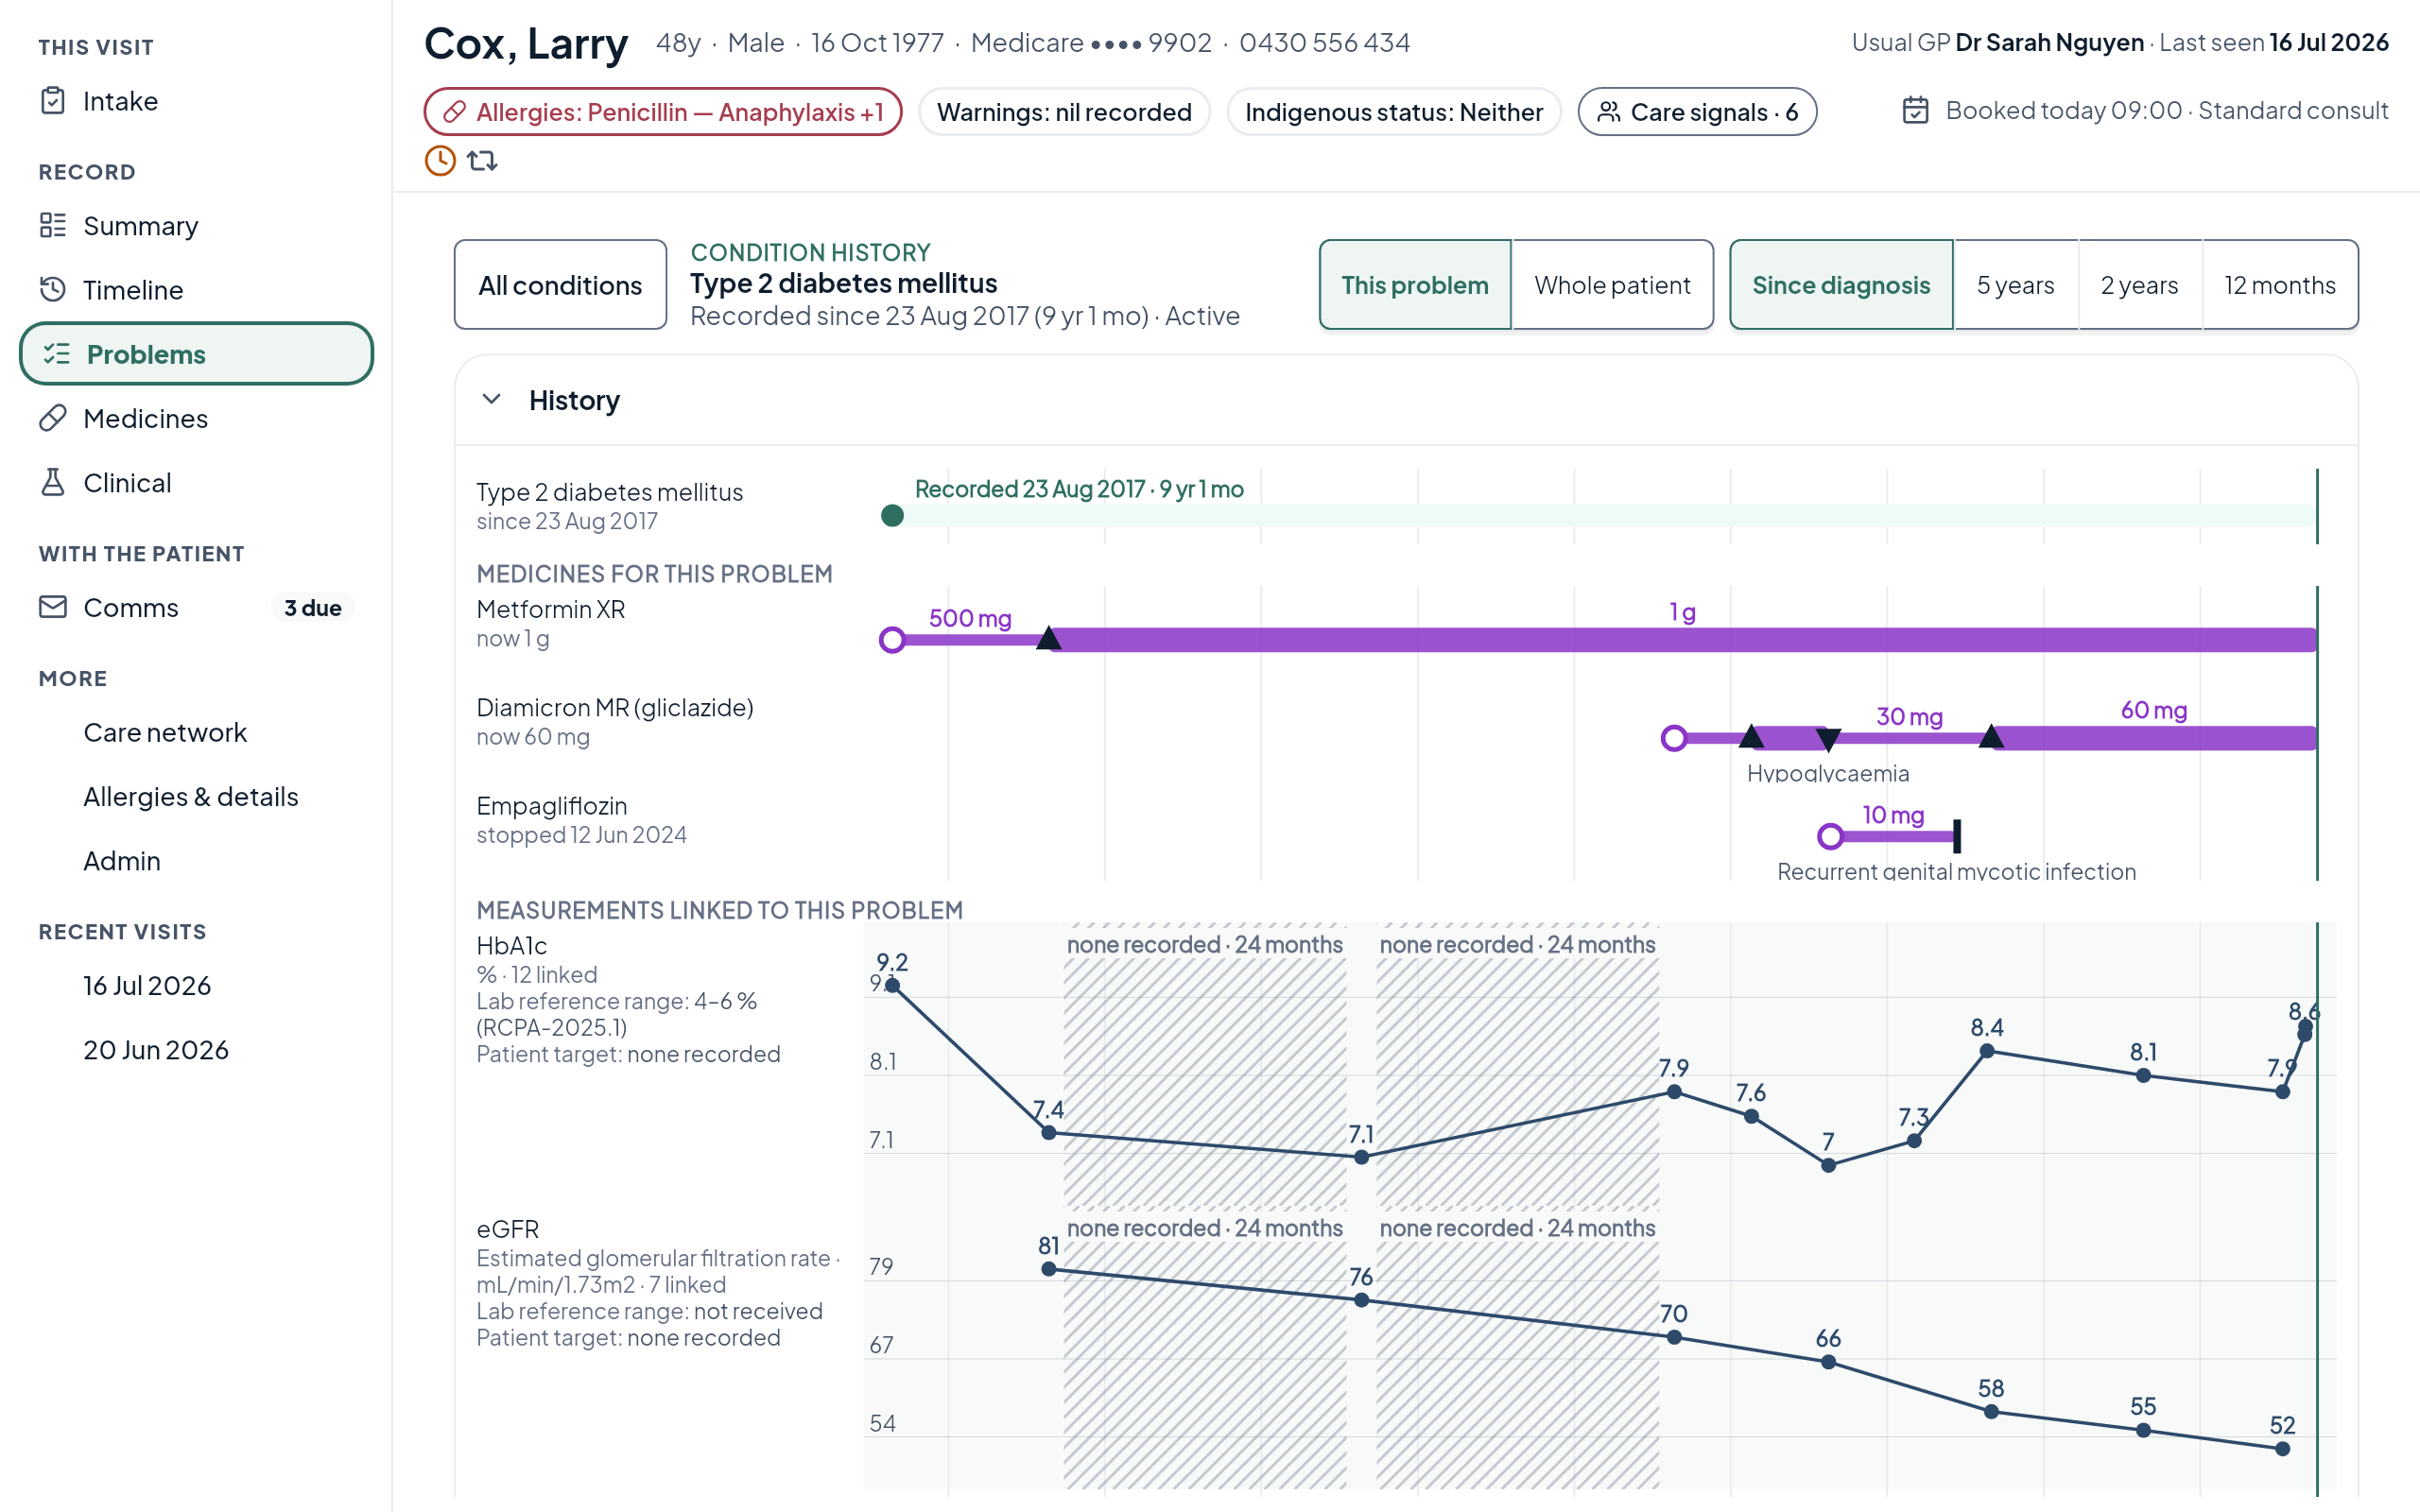Screen dimensions: 2420x1512
Task: Open Allergies & details in sidebar
Action: pyautogui.click(x=191, y=796)
